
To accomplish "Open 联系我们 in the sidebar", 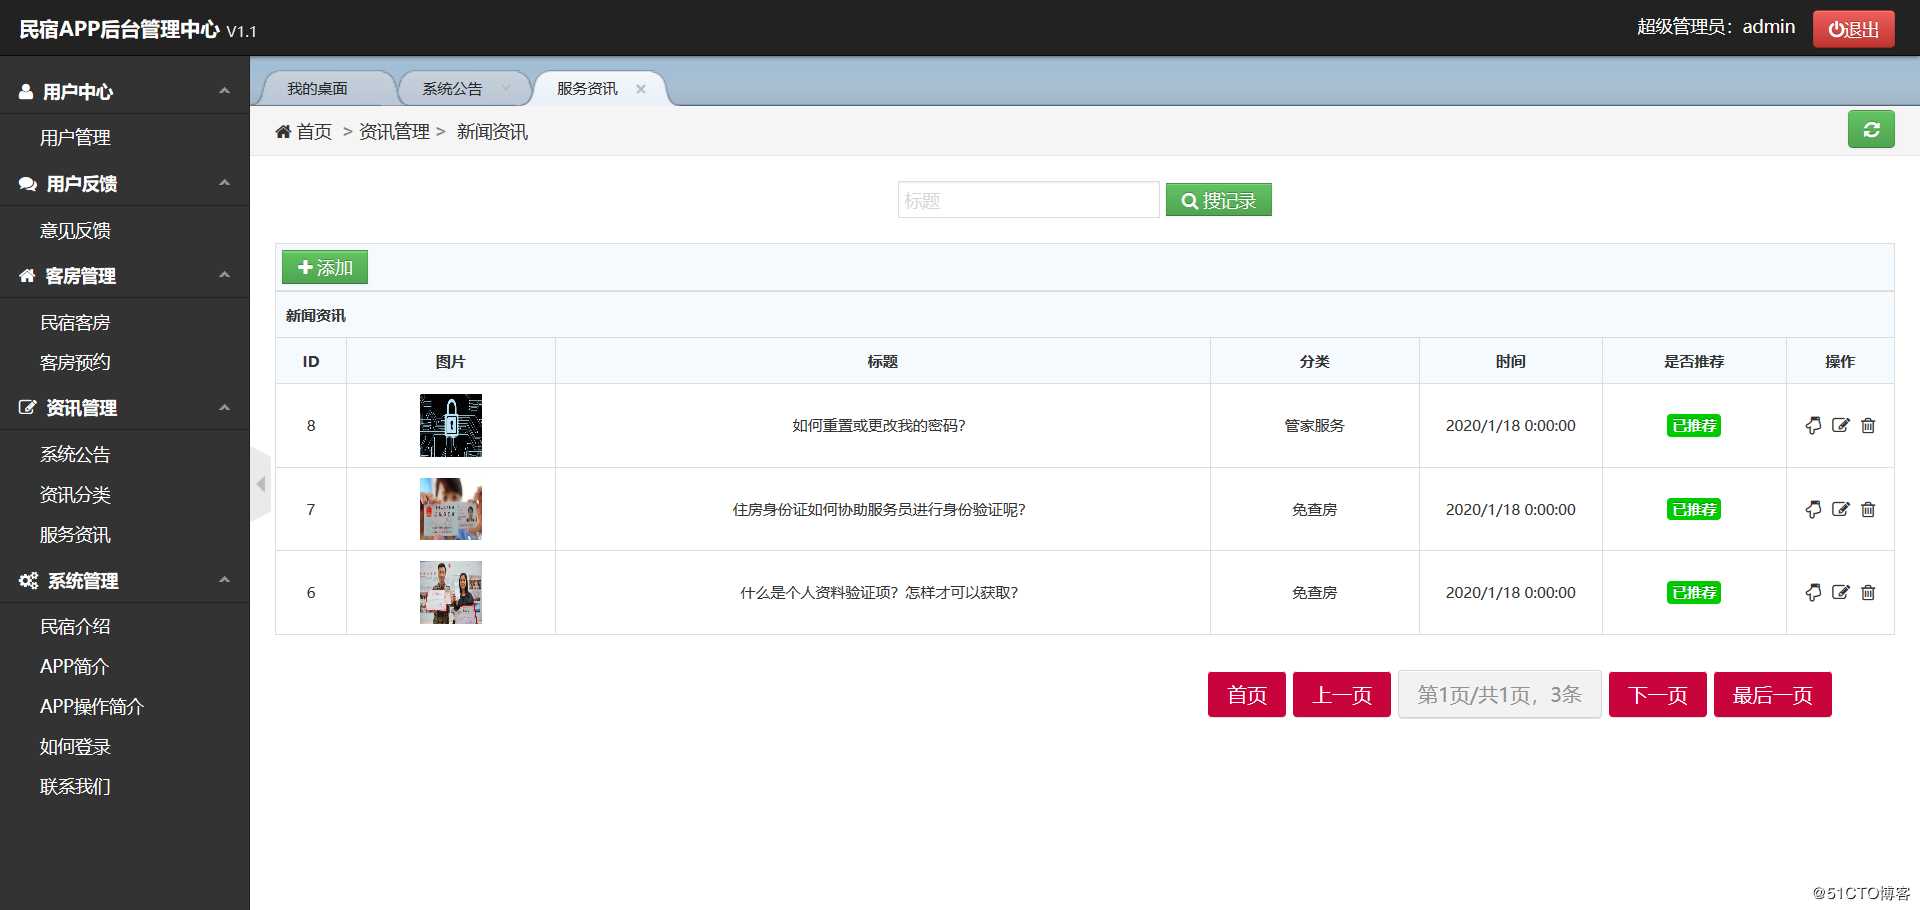I will [x=75, y=787].
